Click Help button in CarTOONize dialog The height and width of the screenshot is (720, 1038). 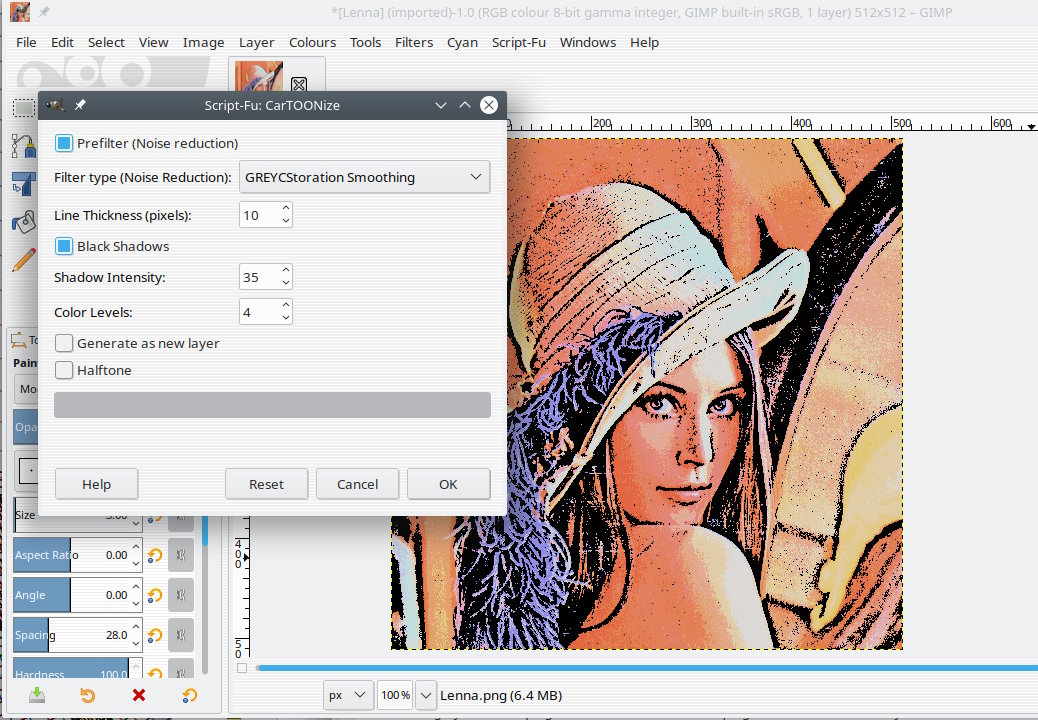click(x=97, y=484)
